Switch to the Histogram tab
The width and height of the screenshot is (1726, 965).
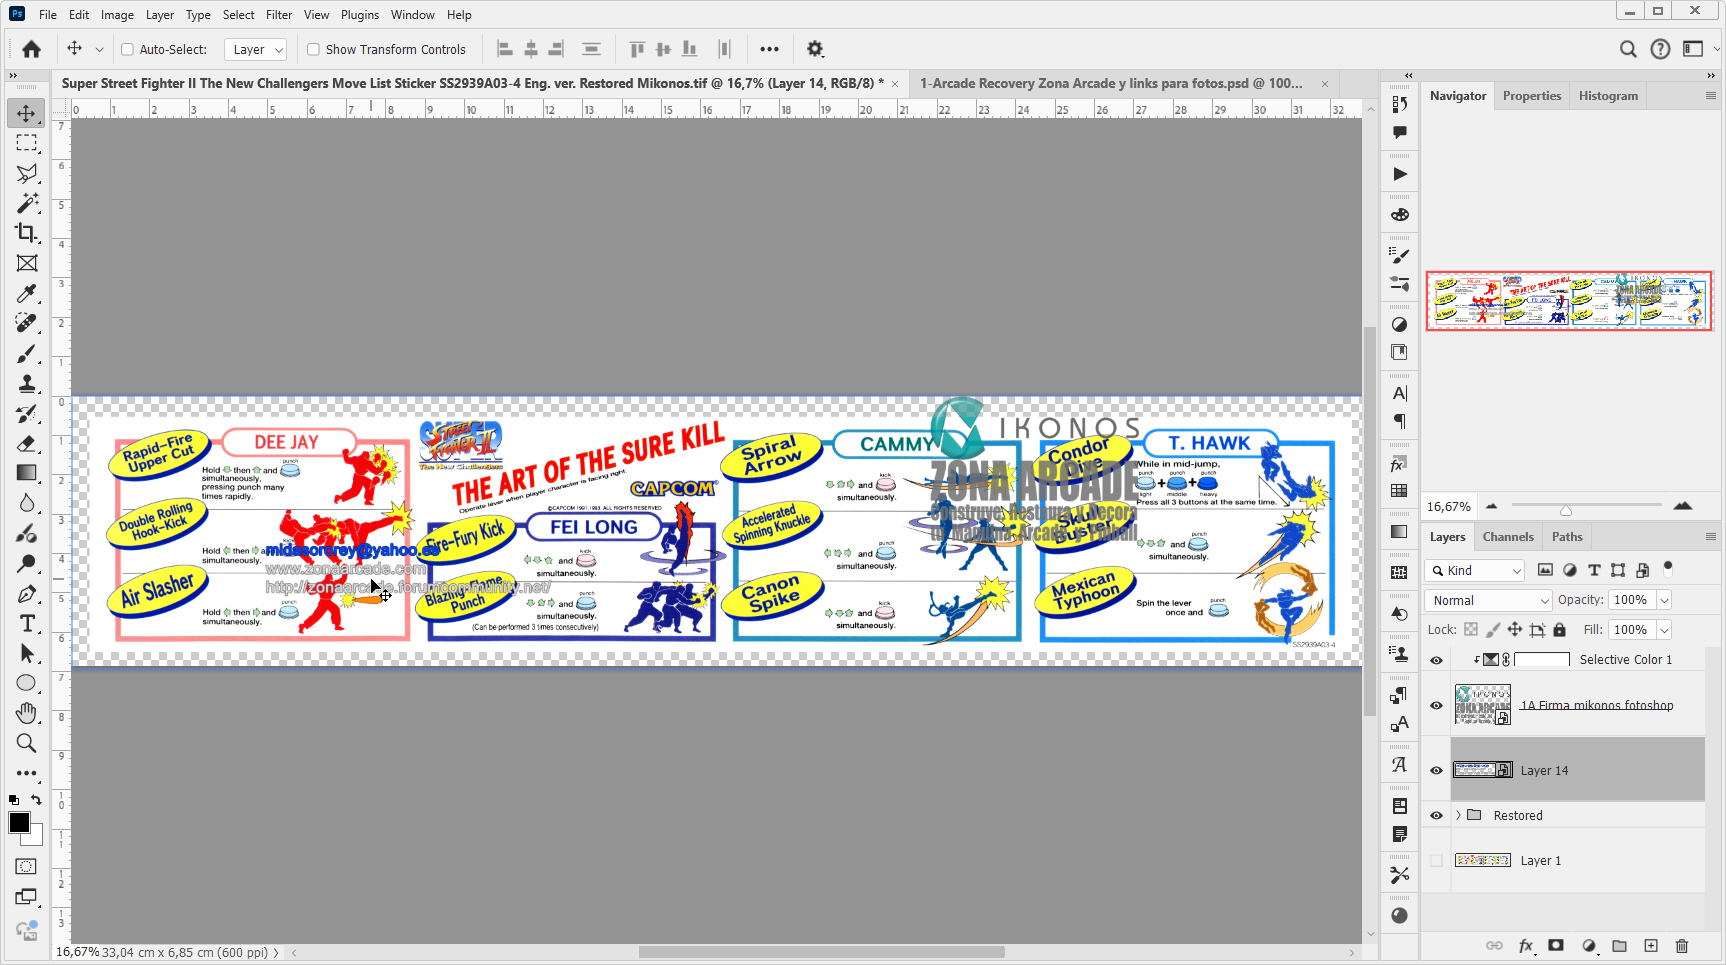[x=1608, y=96]
